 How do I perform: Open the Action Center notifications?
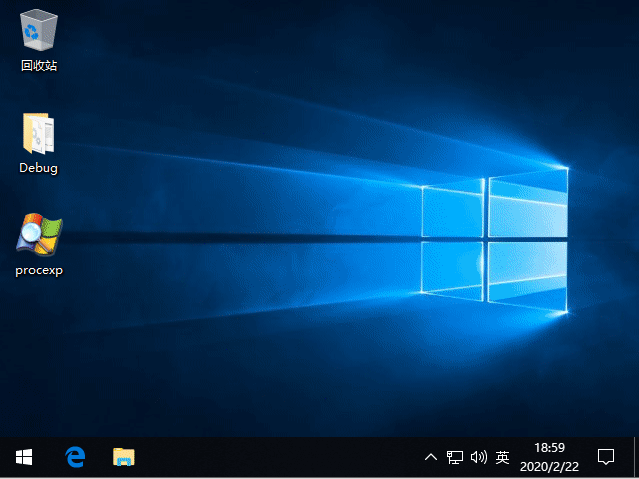click(x=606, y=457)
